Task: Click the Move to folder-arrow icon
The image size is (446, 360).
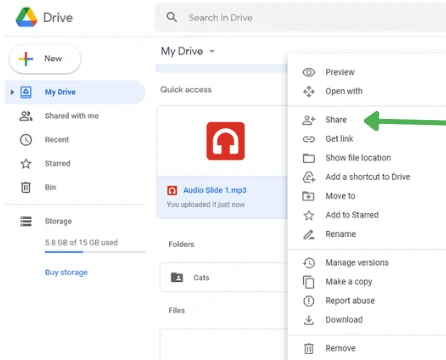Action: pos(308,196)
